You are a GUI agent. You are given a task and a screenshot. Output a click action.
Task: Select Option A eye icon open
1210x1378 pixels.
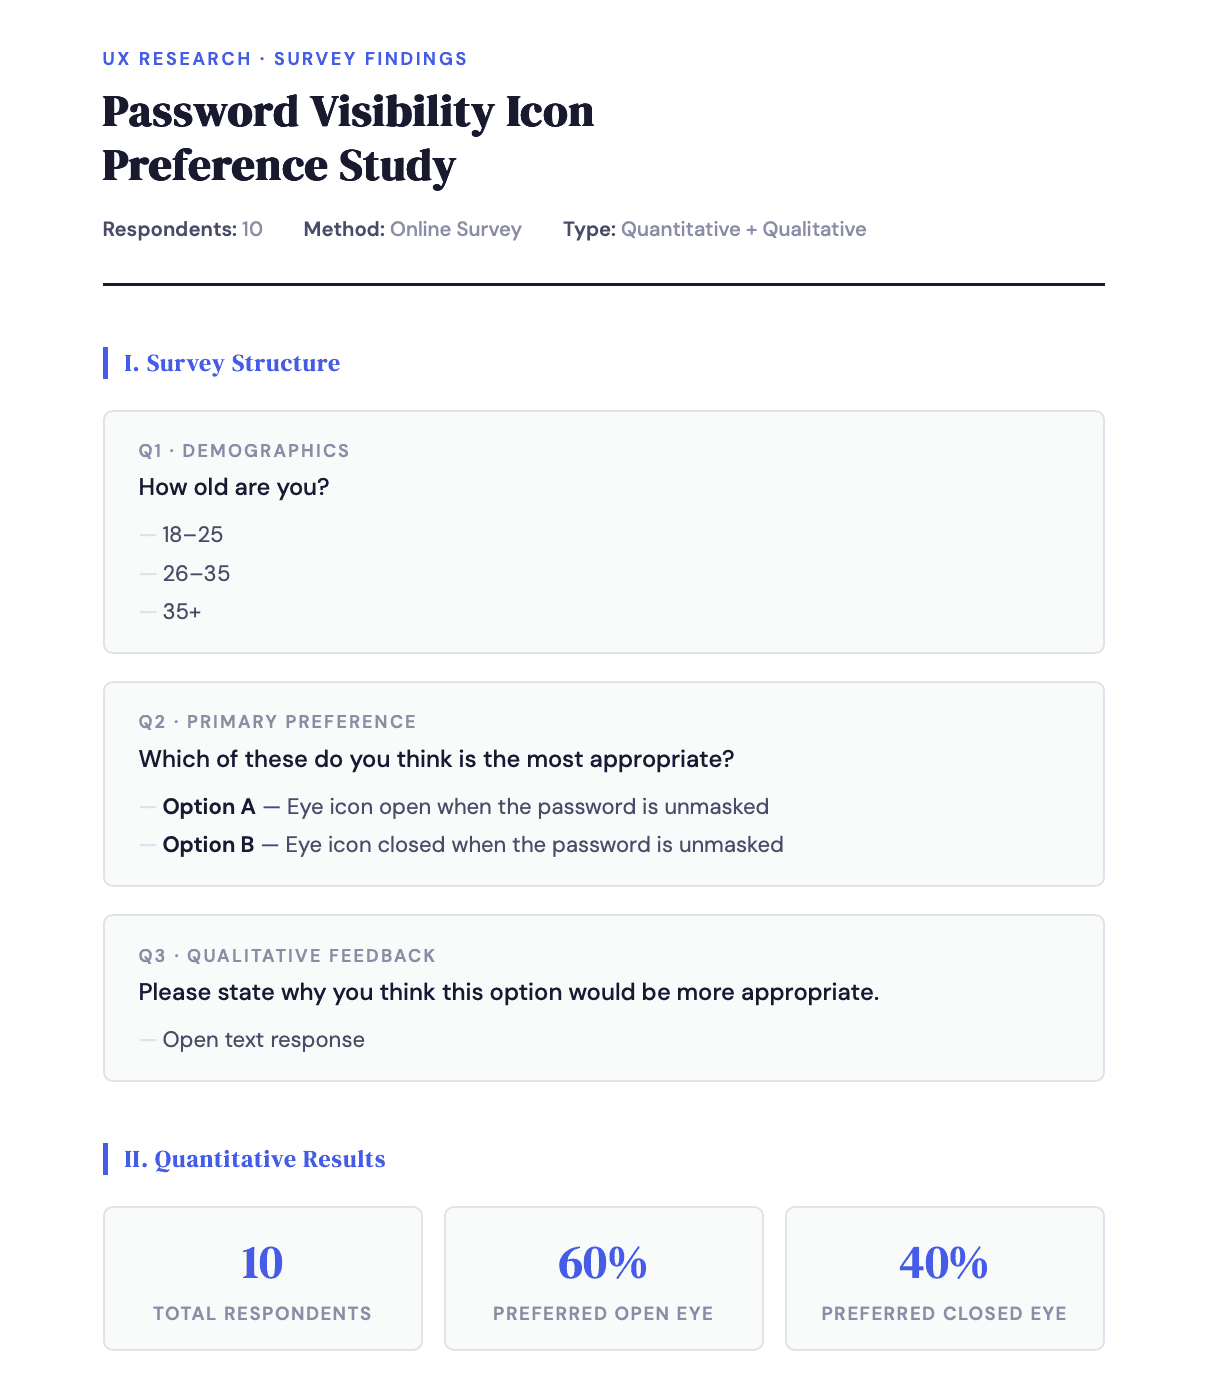(x=466, y=807)
